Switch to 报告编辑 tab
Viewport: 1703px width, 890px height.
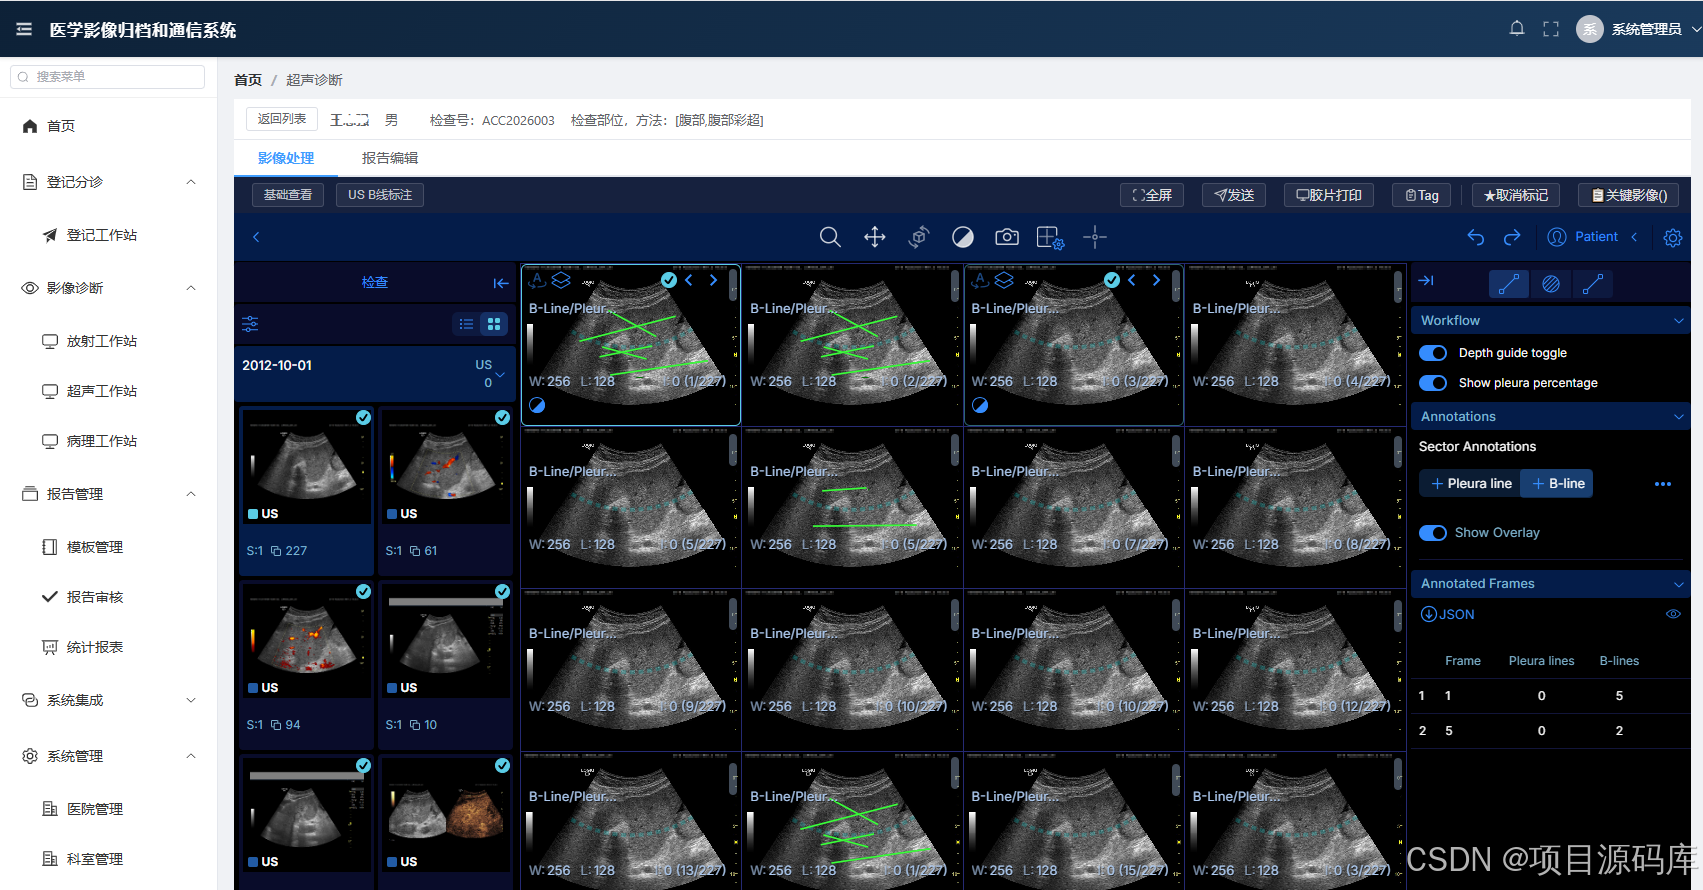point(390,158)
